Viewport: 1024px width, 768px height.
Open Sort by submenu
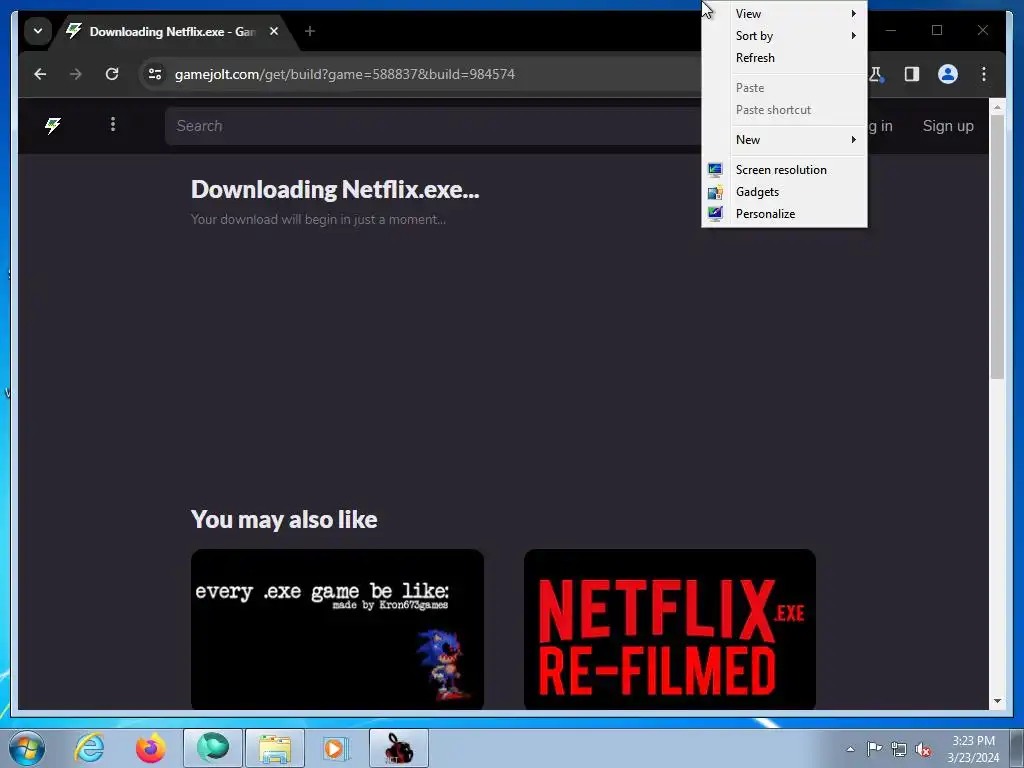784,36
